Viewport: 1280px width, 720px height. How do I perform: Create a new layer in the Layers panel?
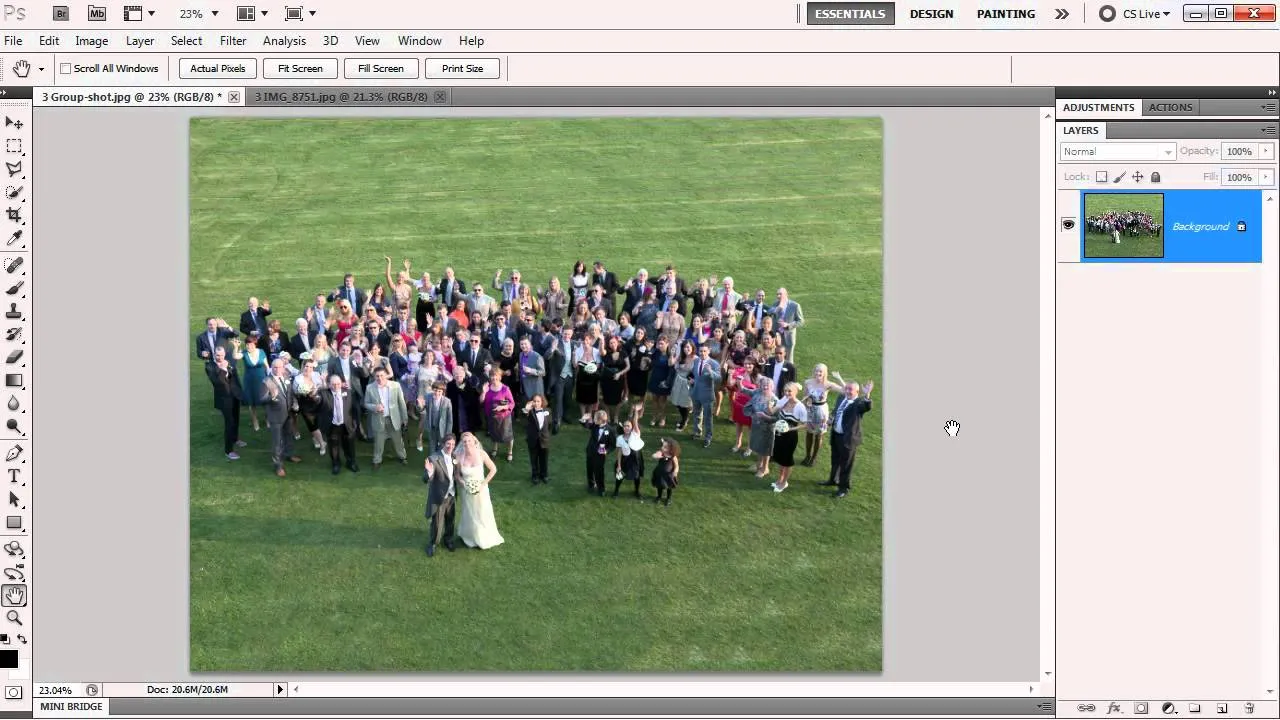tap(1220, 707)
